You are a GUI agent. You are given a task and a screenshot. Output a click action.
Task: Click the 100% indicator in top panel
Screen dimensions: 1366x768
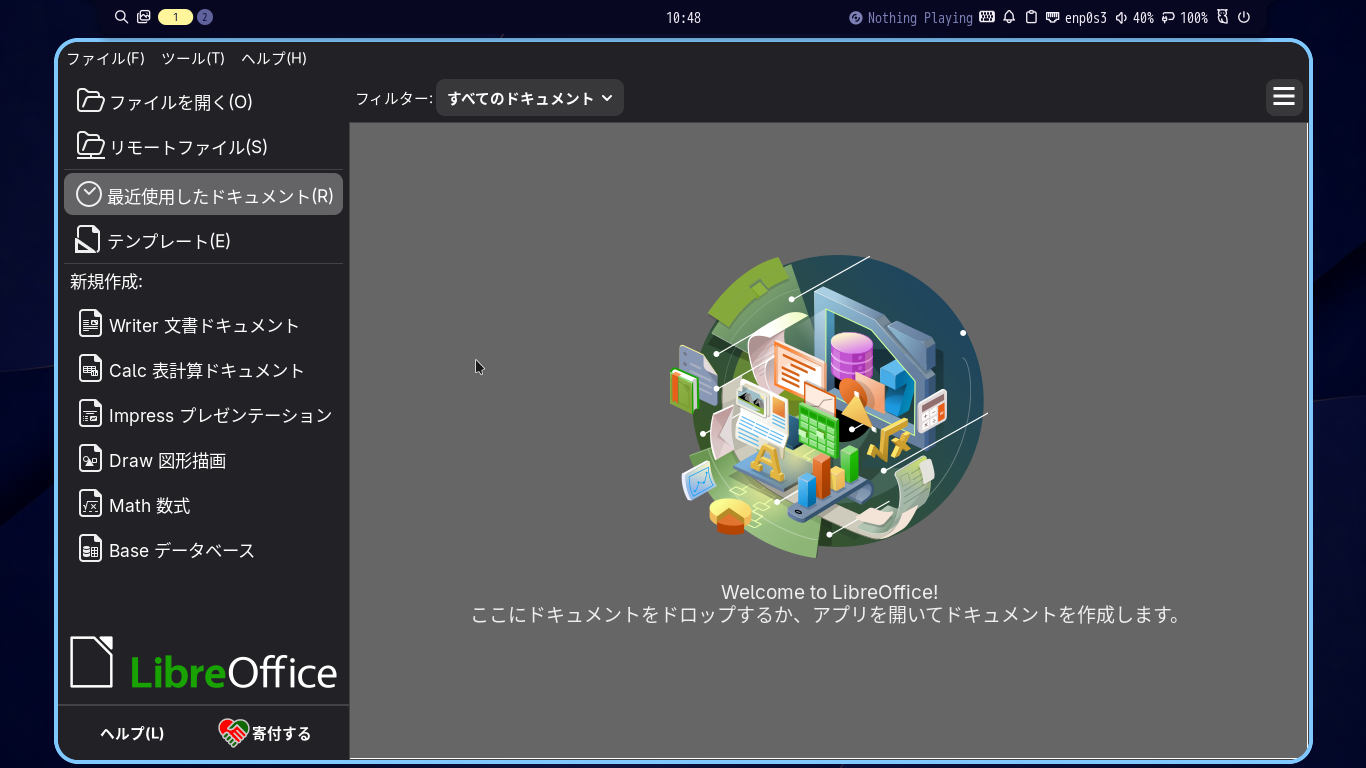pyautogui.click(x=1184, y=17)
